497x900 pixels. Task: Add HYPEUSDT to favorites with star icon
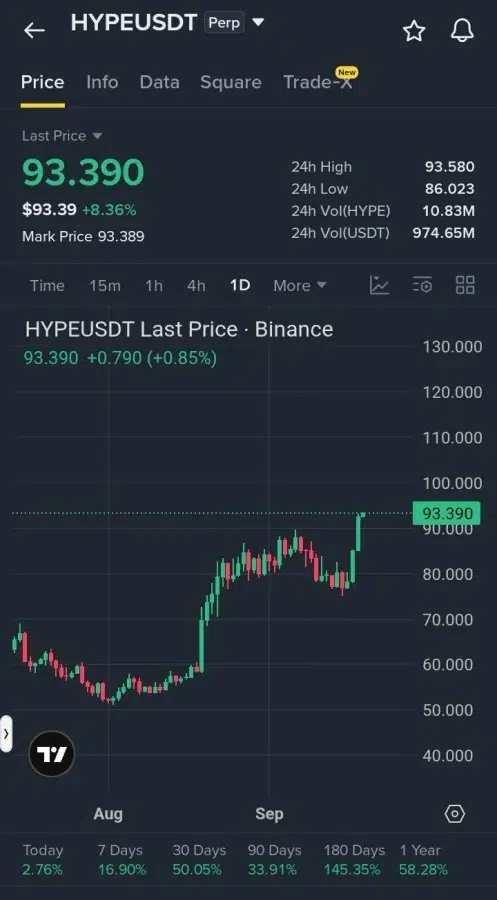[414, 30]
